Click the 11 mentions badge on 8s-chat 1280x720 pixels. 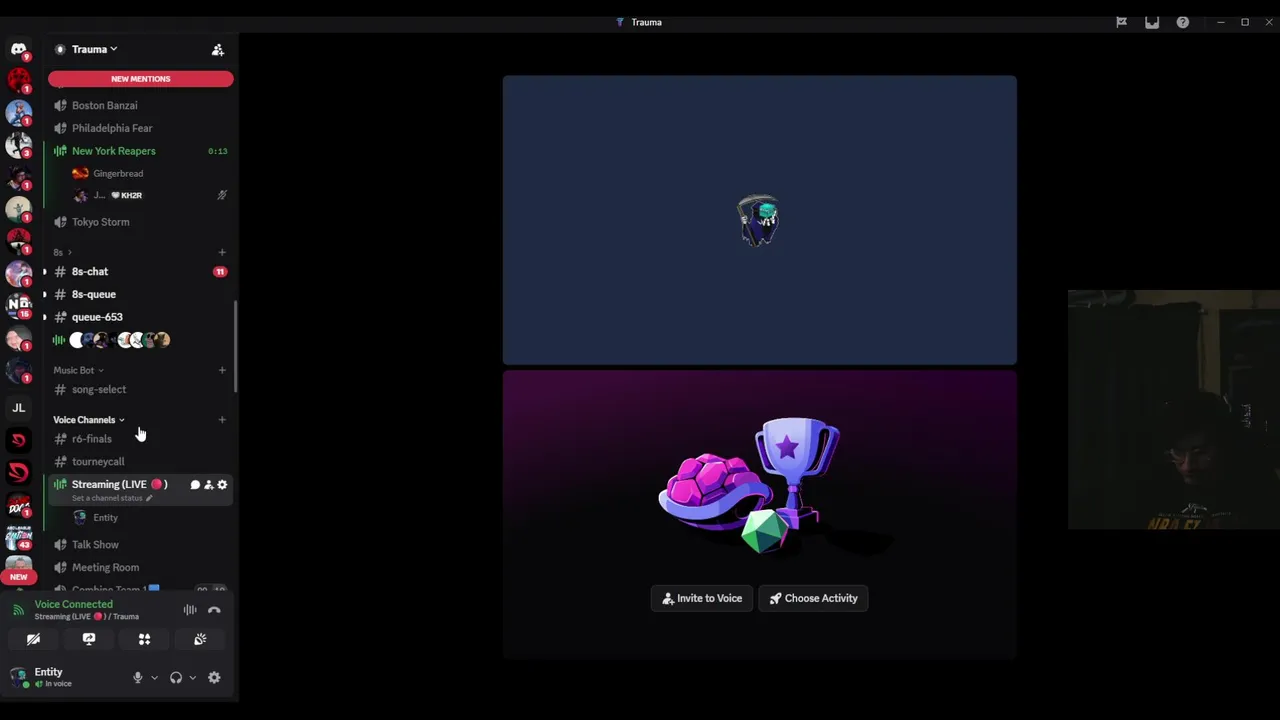pos(220,272)
